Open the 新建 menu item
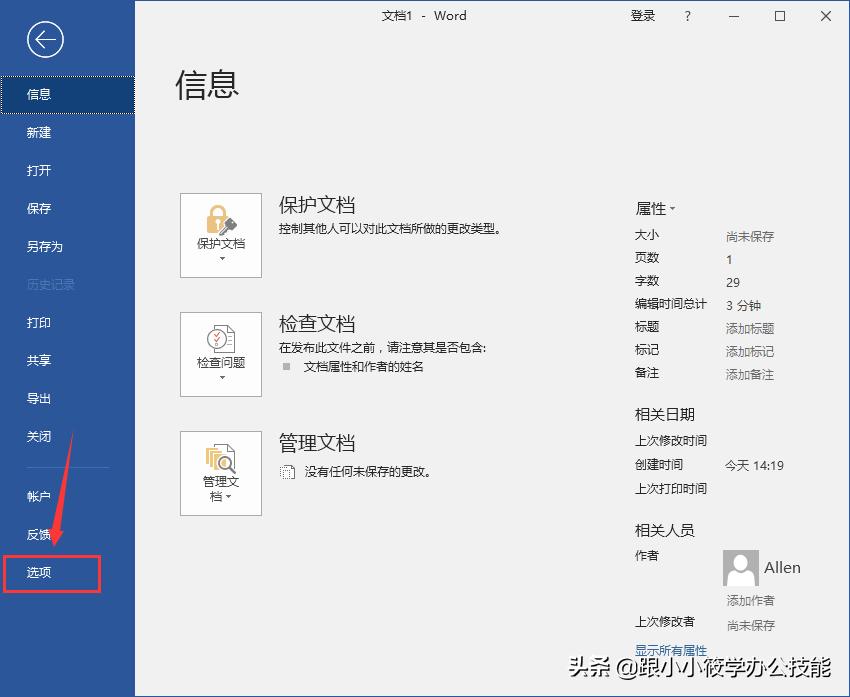This screenshot has width=850, height=697. coord(38,132)
